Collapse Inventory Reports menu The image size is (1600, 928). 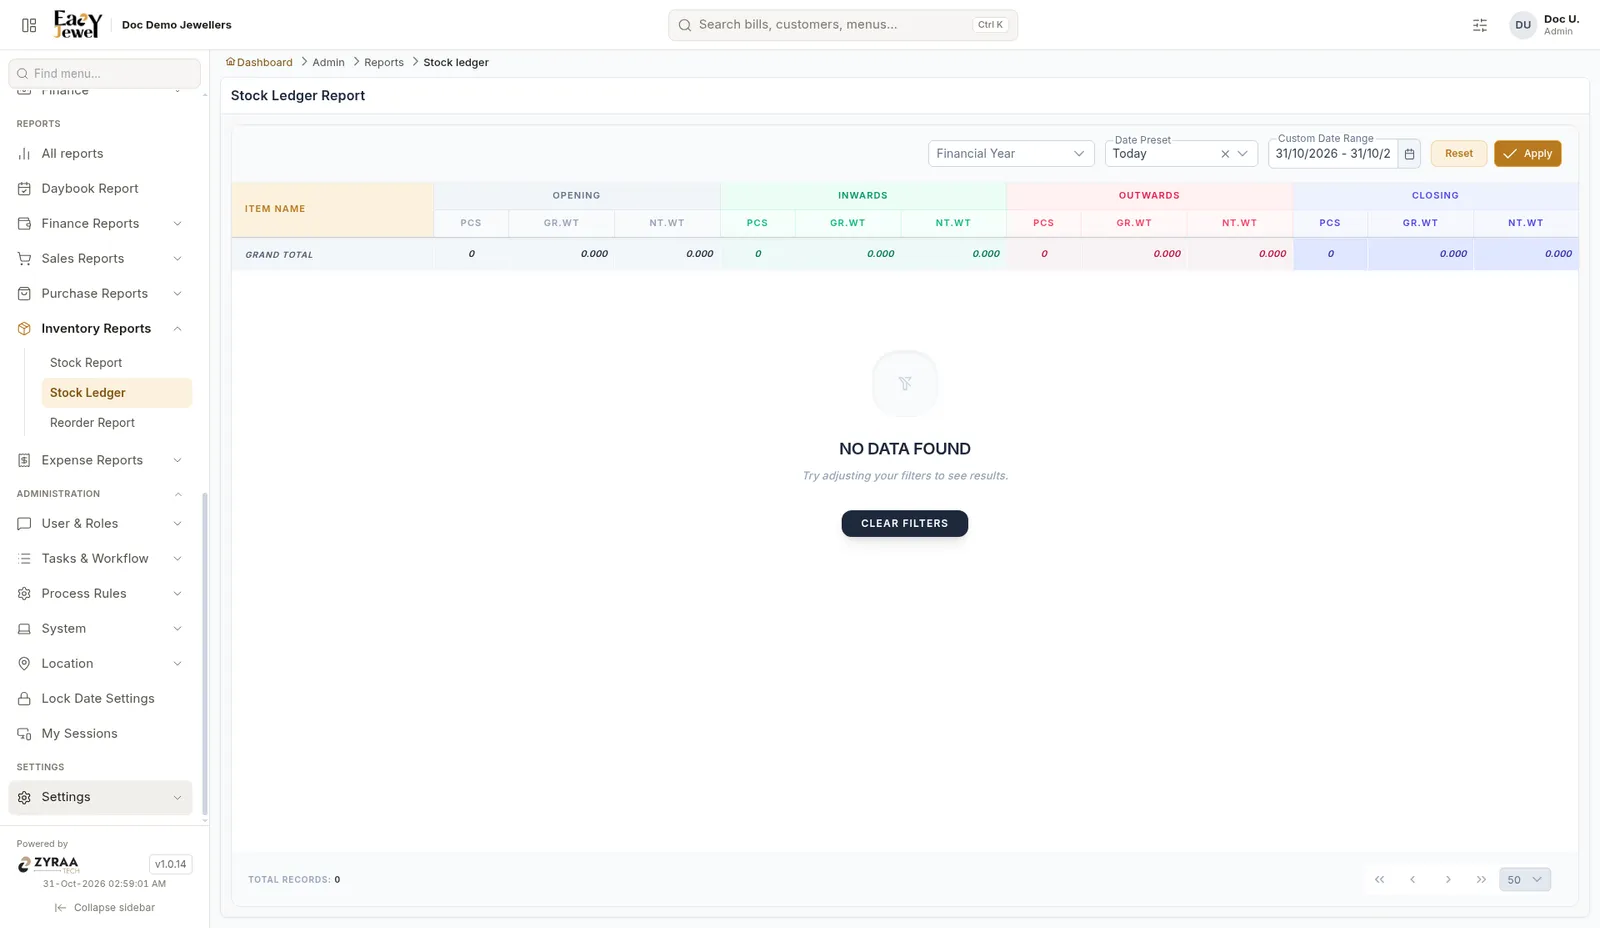click(x=100, y=329)
